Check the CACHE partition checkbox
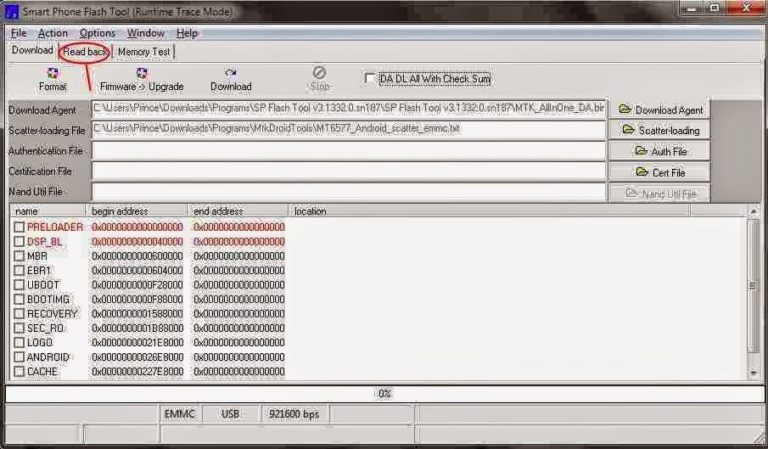 (x=19, y=372)
